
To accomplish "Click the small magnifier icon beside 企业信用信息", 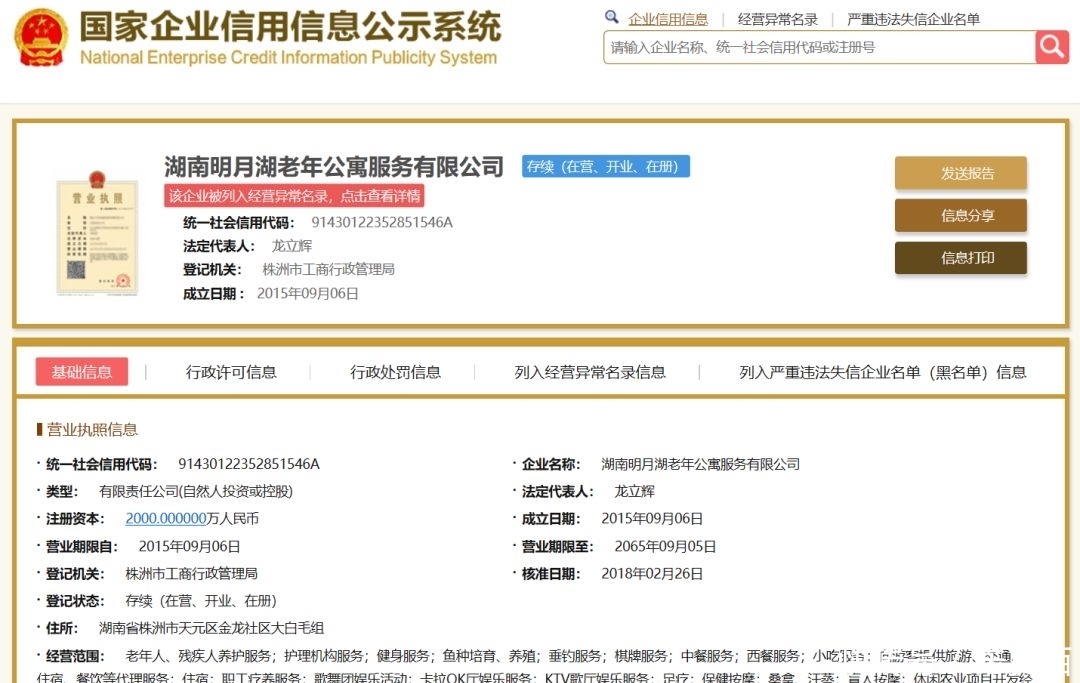I will (612, 18).
